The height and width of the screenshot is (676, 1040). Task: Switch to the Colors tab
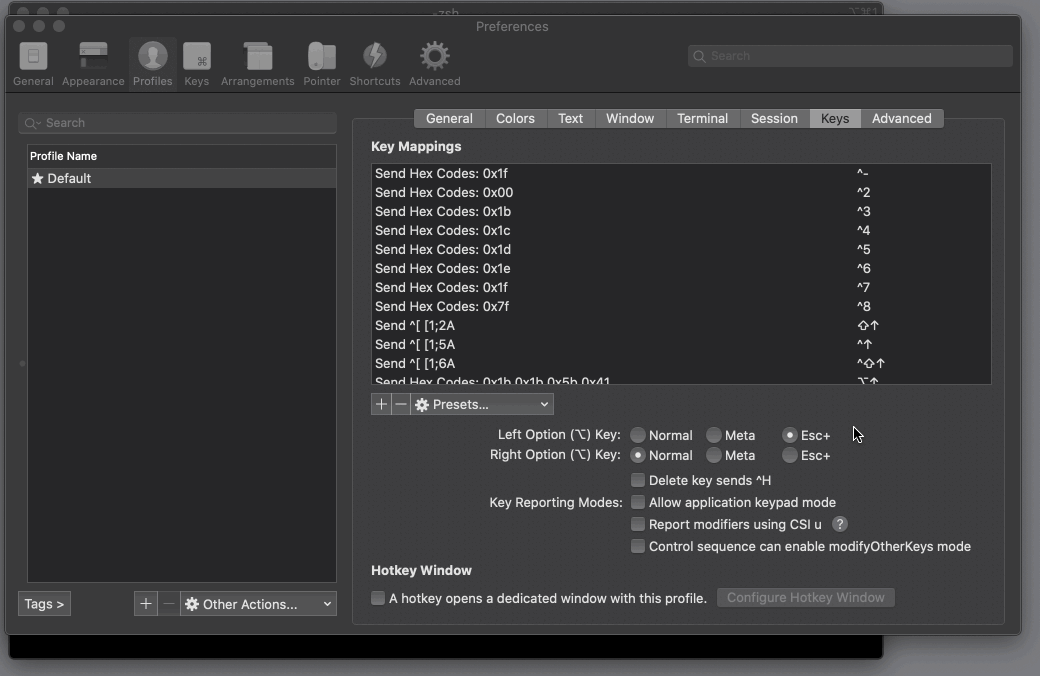coord(515,118)
